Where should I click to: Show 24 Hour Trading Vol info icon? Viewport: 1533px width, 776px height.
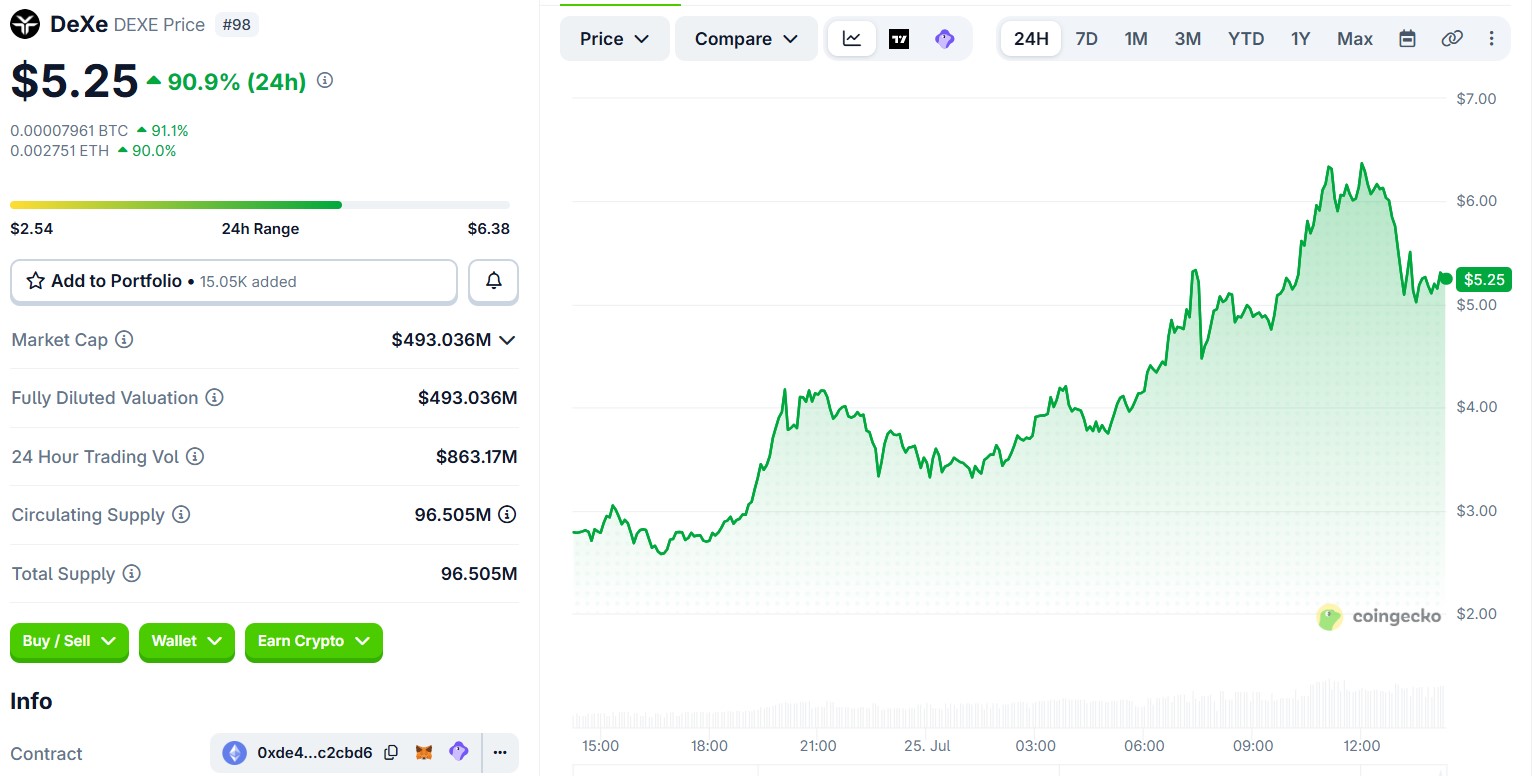click(x=195, y=457)
